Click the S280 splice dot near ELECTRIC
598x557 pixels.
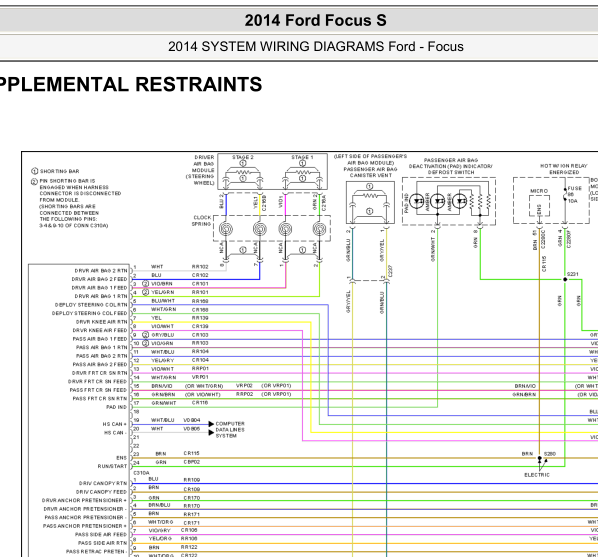pyautogui.click(x=539, y=458)
